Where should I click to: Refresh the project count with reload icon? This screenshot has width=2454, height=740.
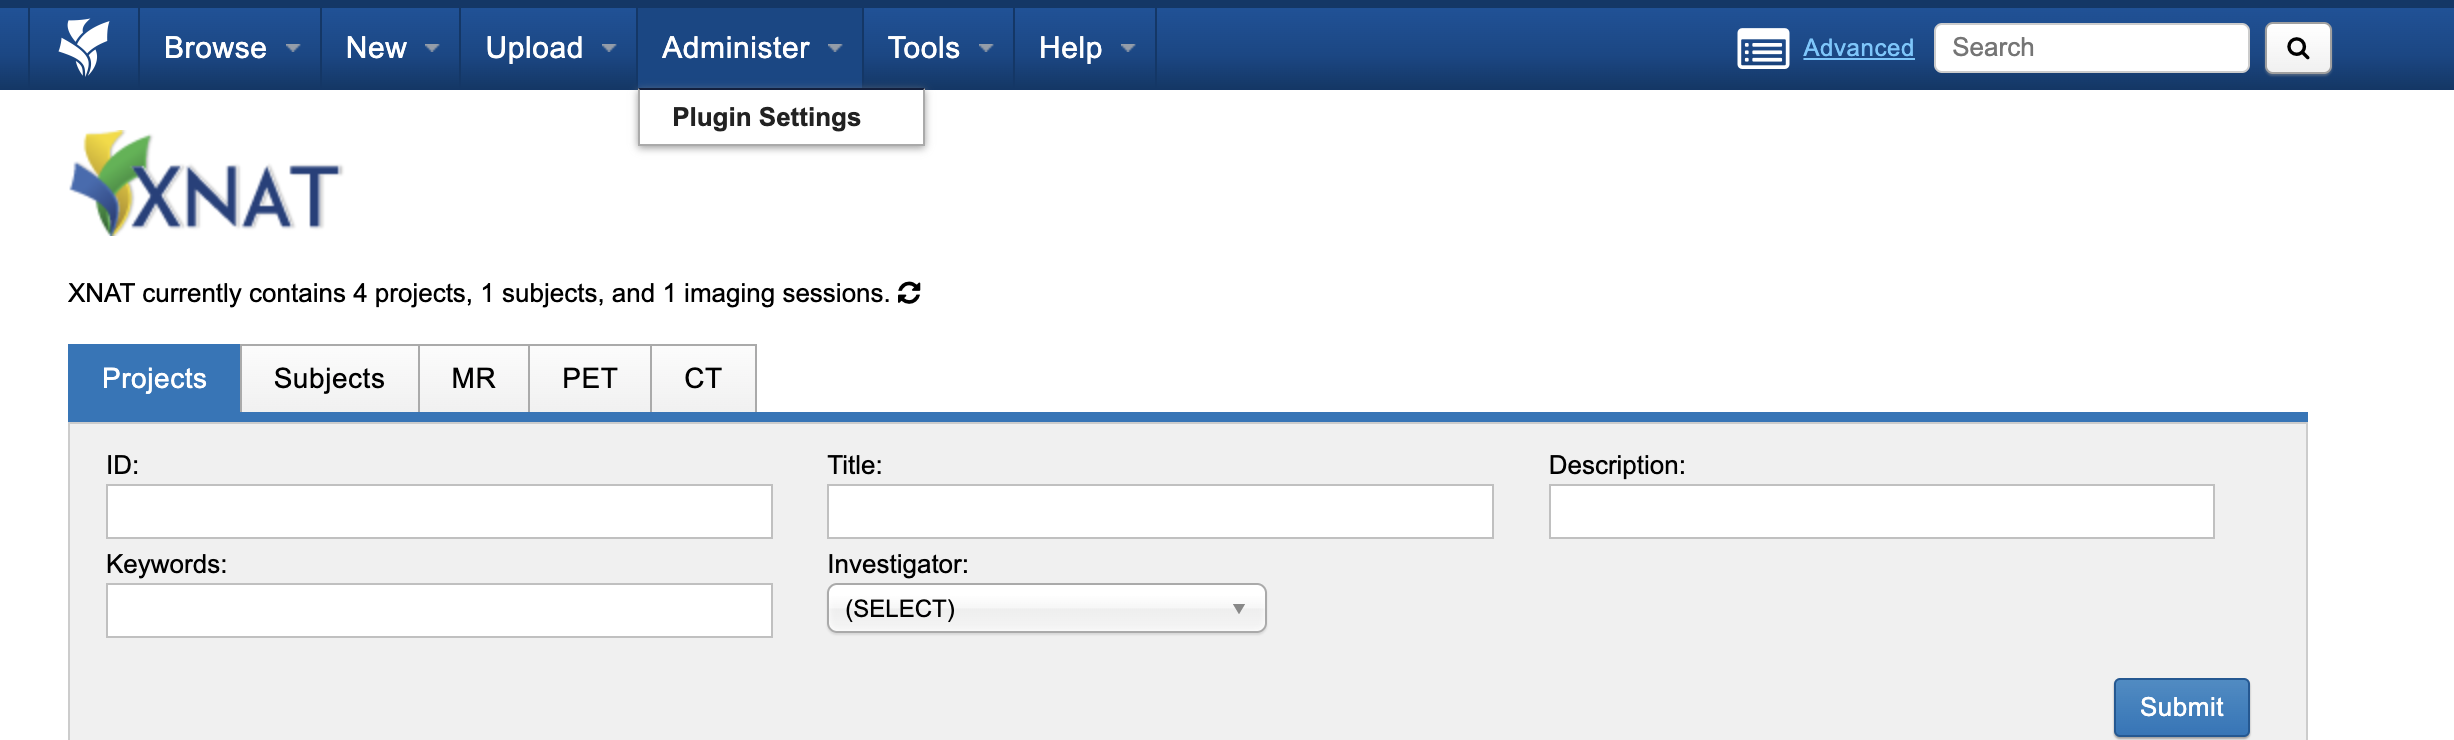[909, 293]
